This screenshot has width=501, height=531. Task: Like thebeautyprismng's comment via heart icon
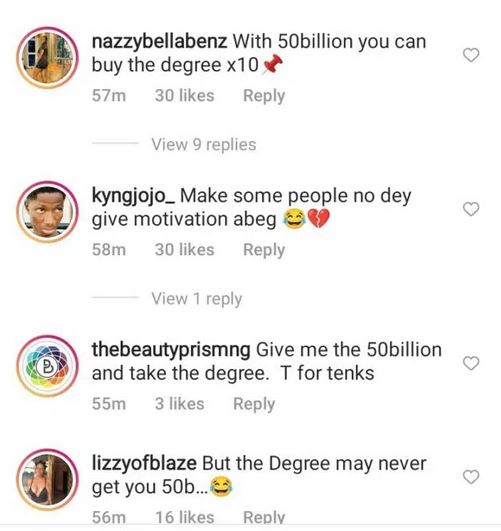click(x=471, y=363)
